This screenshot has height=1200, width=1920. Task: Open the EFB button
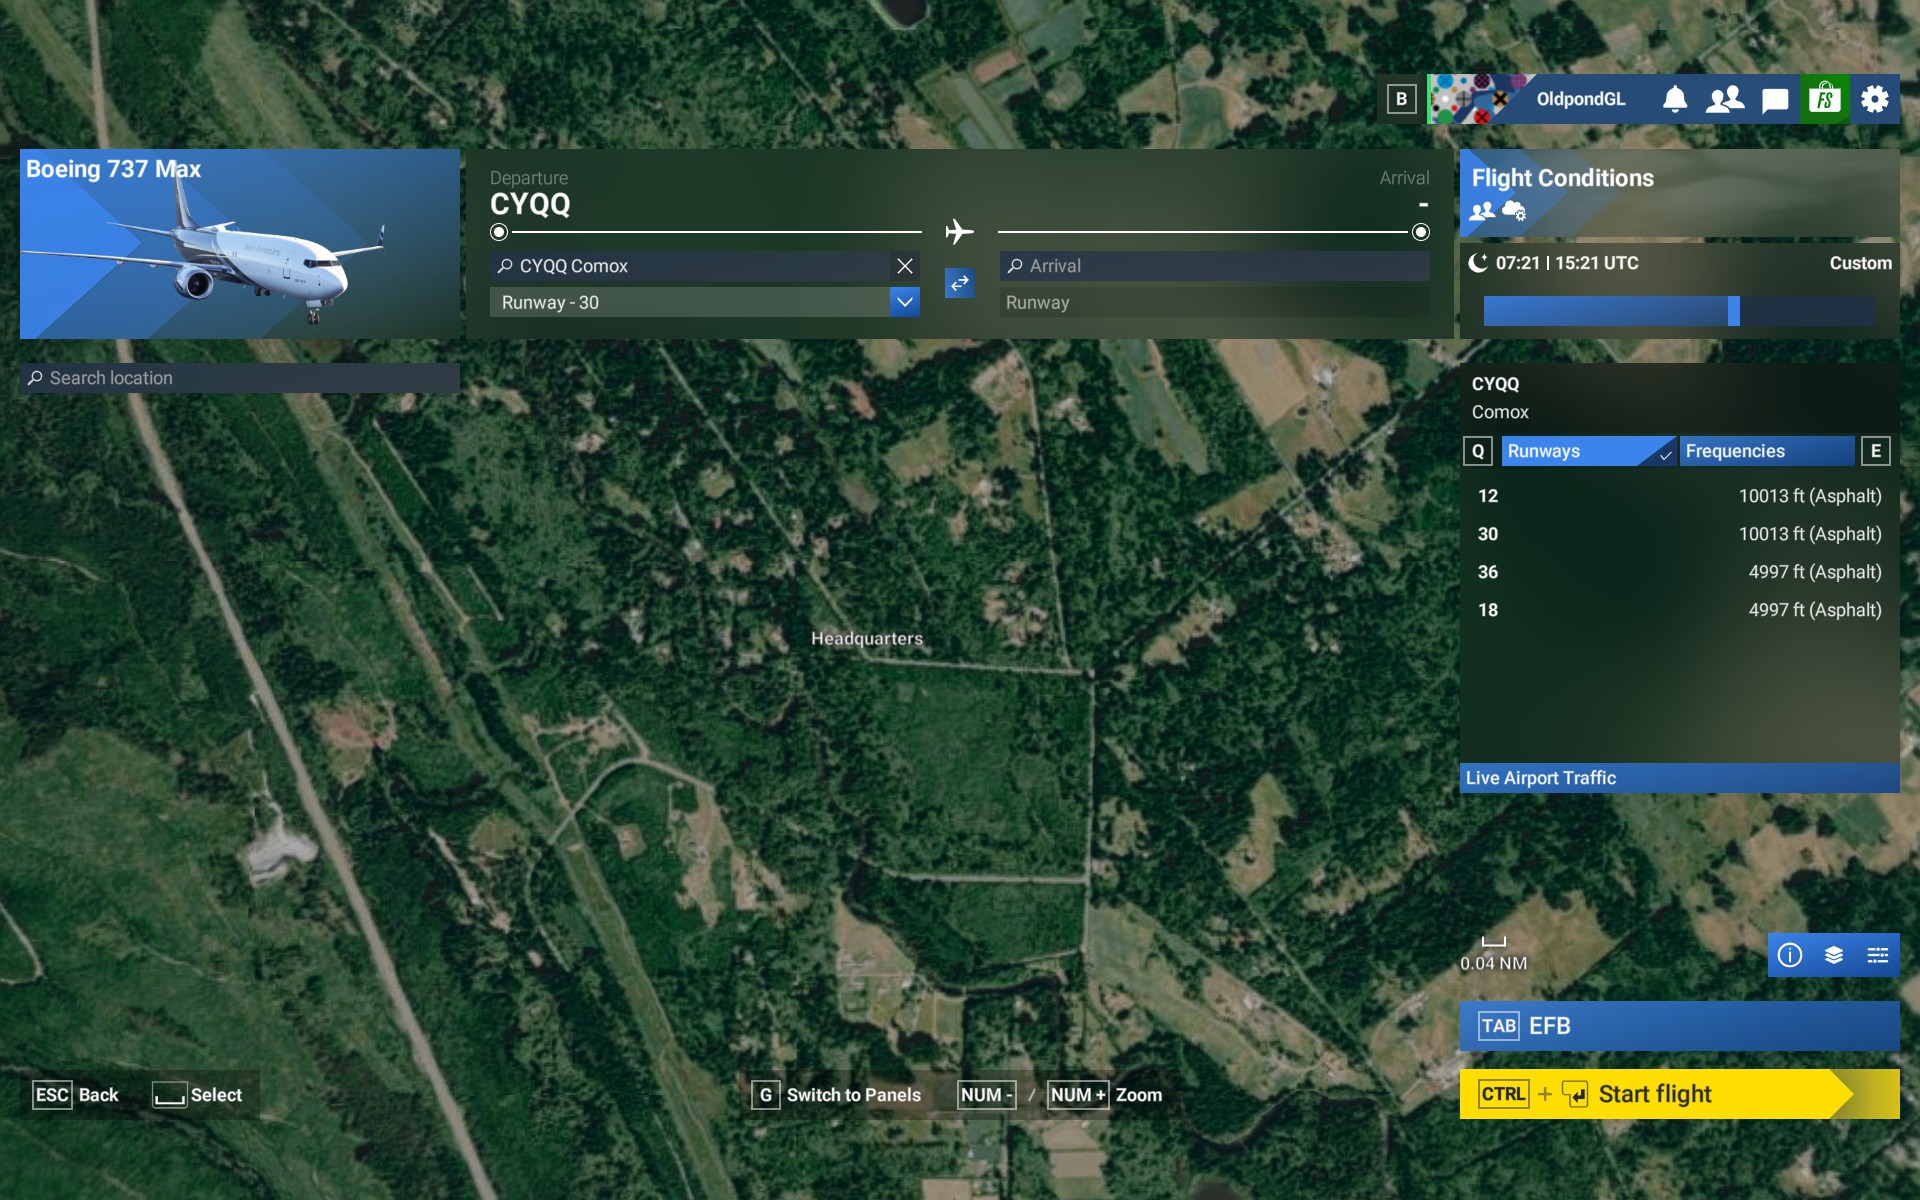coord(1679,1026)
